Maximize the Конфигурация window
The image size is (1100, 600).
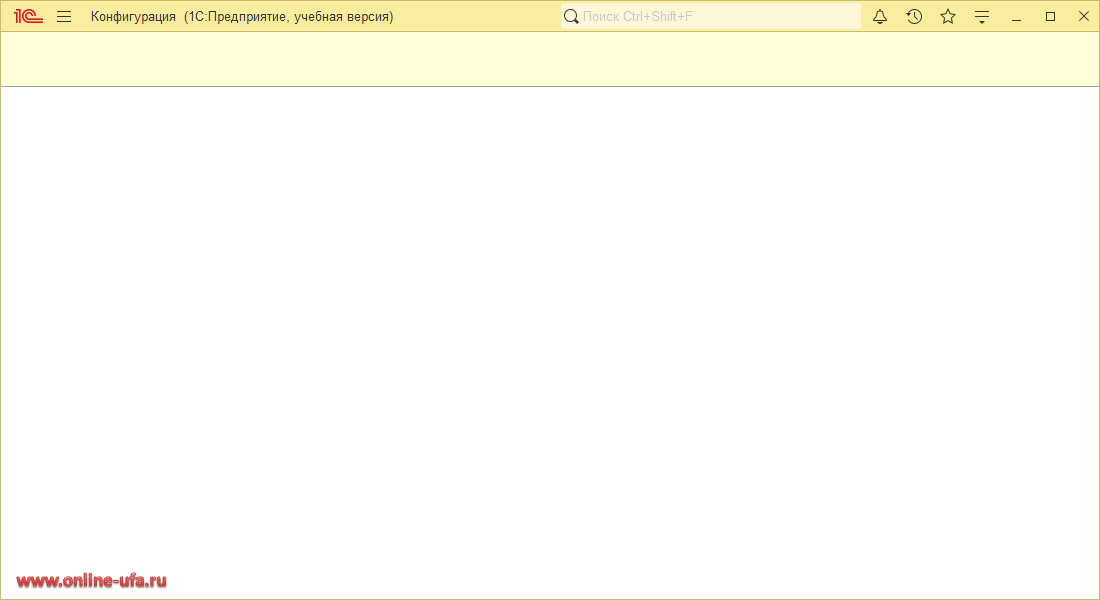[x=1050, y=16]
